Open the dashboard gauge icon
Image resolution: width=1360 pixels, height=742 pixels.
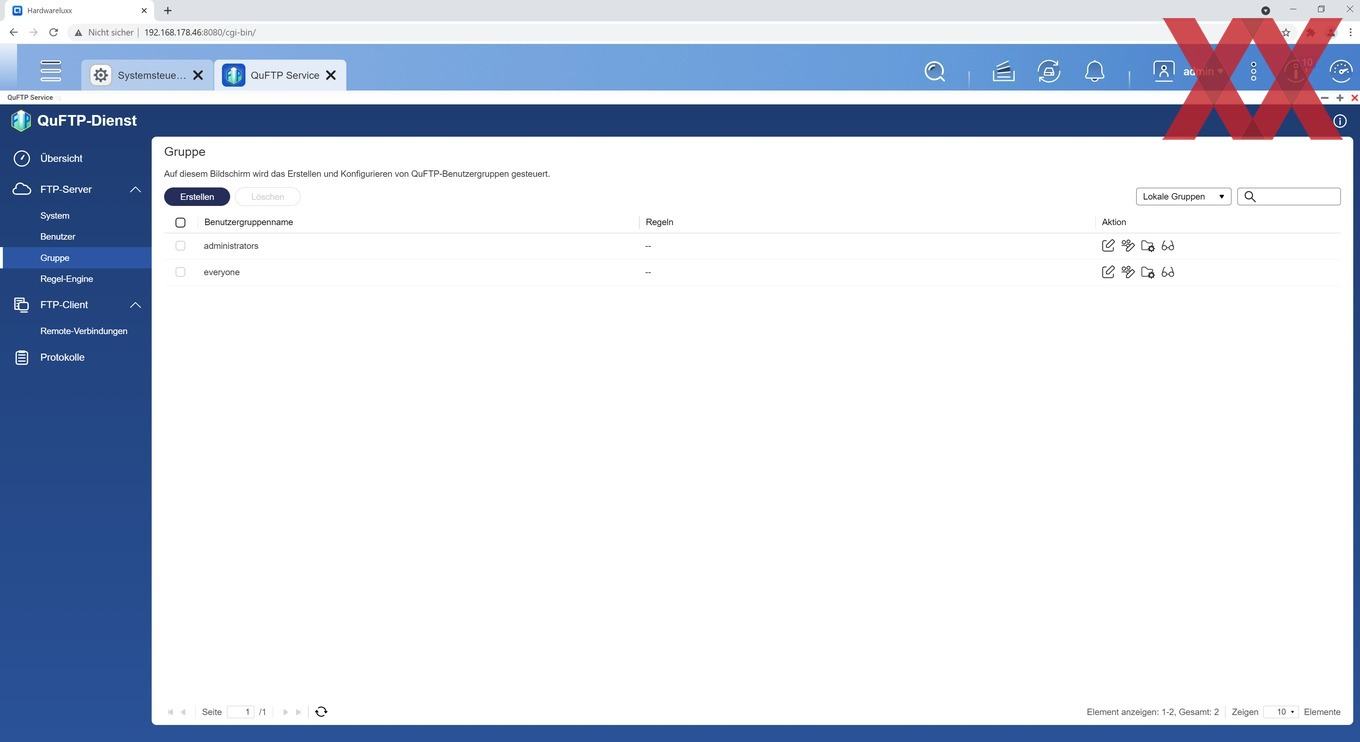tap(1341, 71)
